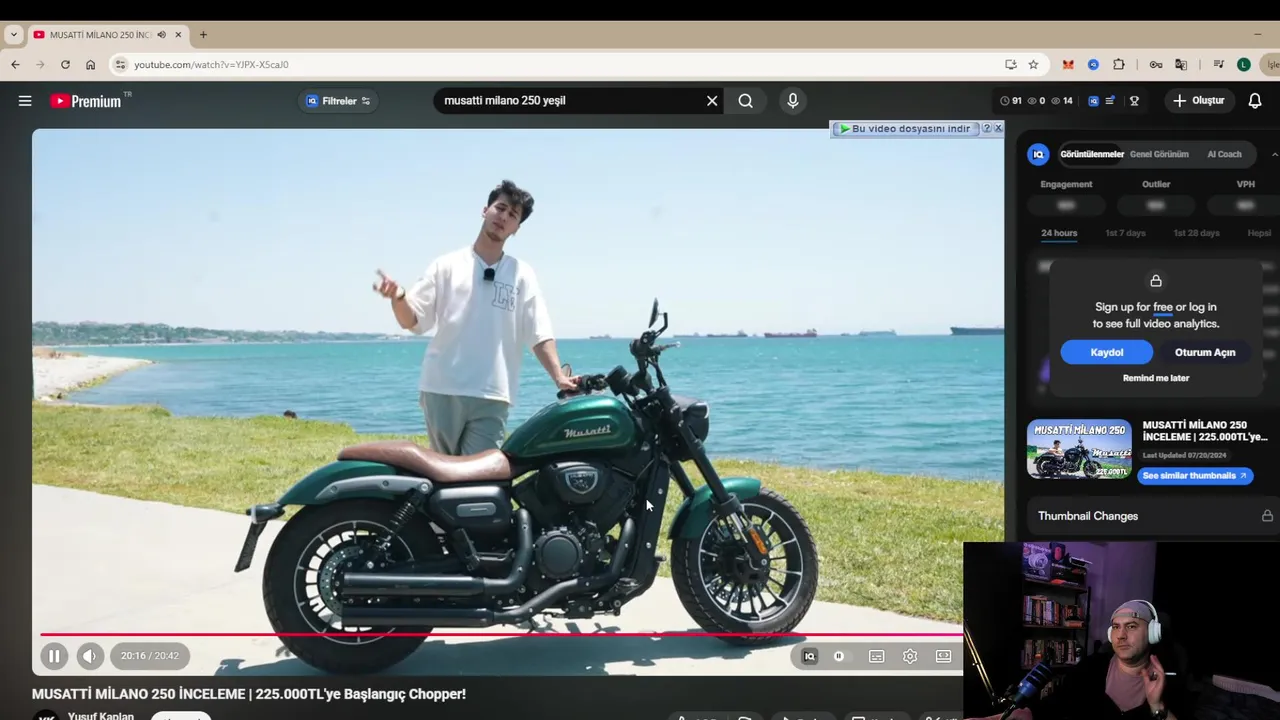Open the translate extension icon

click(1181, 65)
